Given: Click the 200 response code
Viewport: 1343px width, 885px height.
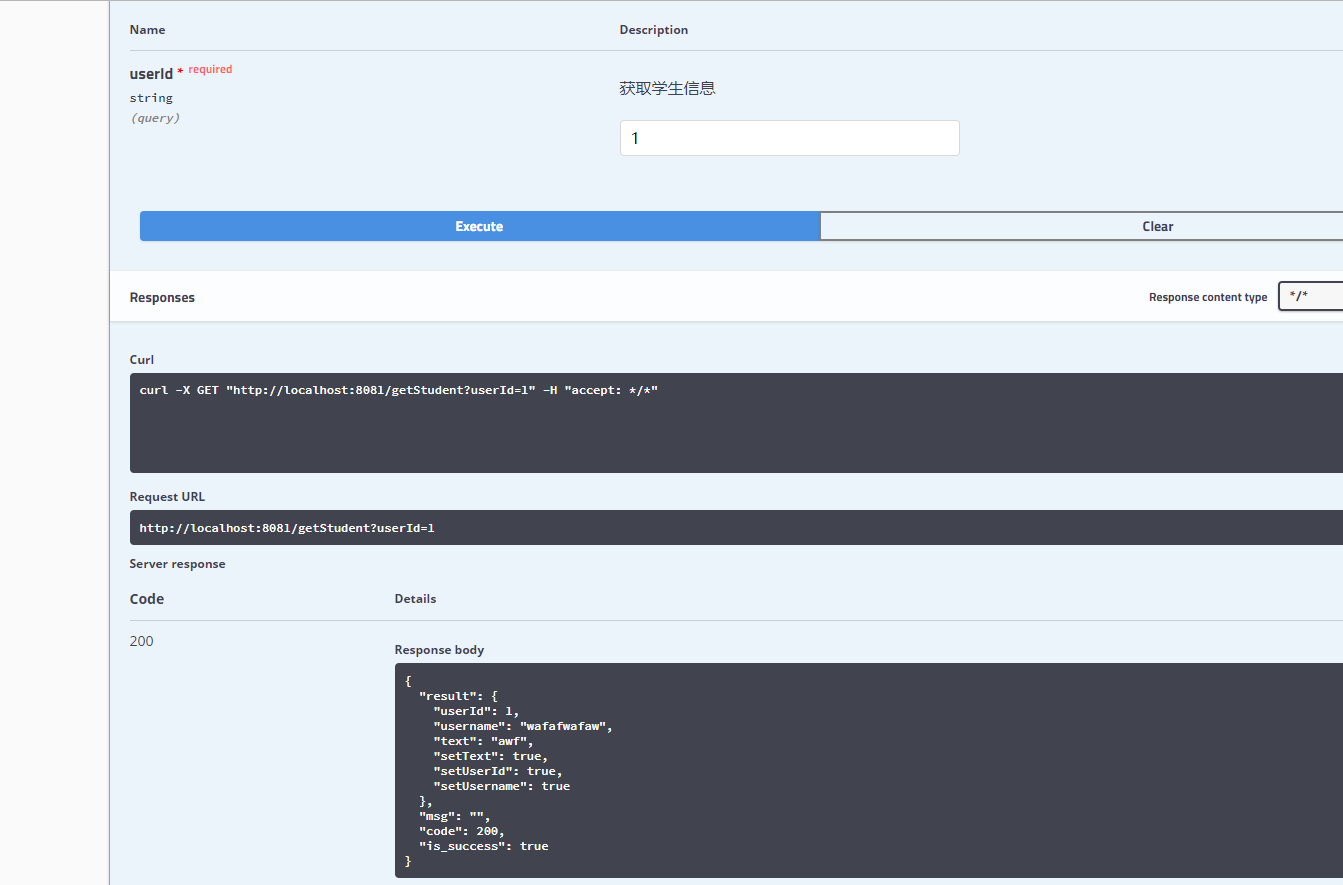Looking at the screenshot, I should click(141, 641).
